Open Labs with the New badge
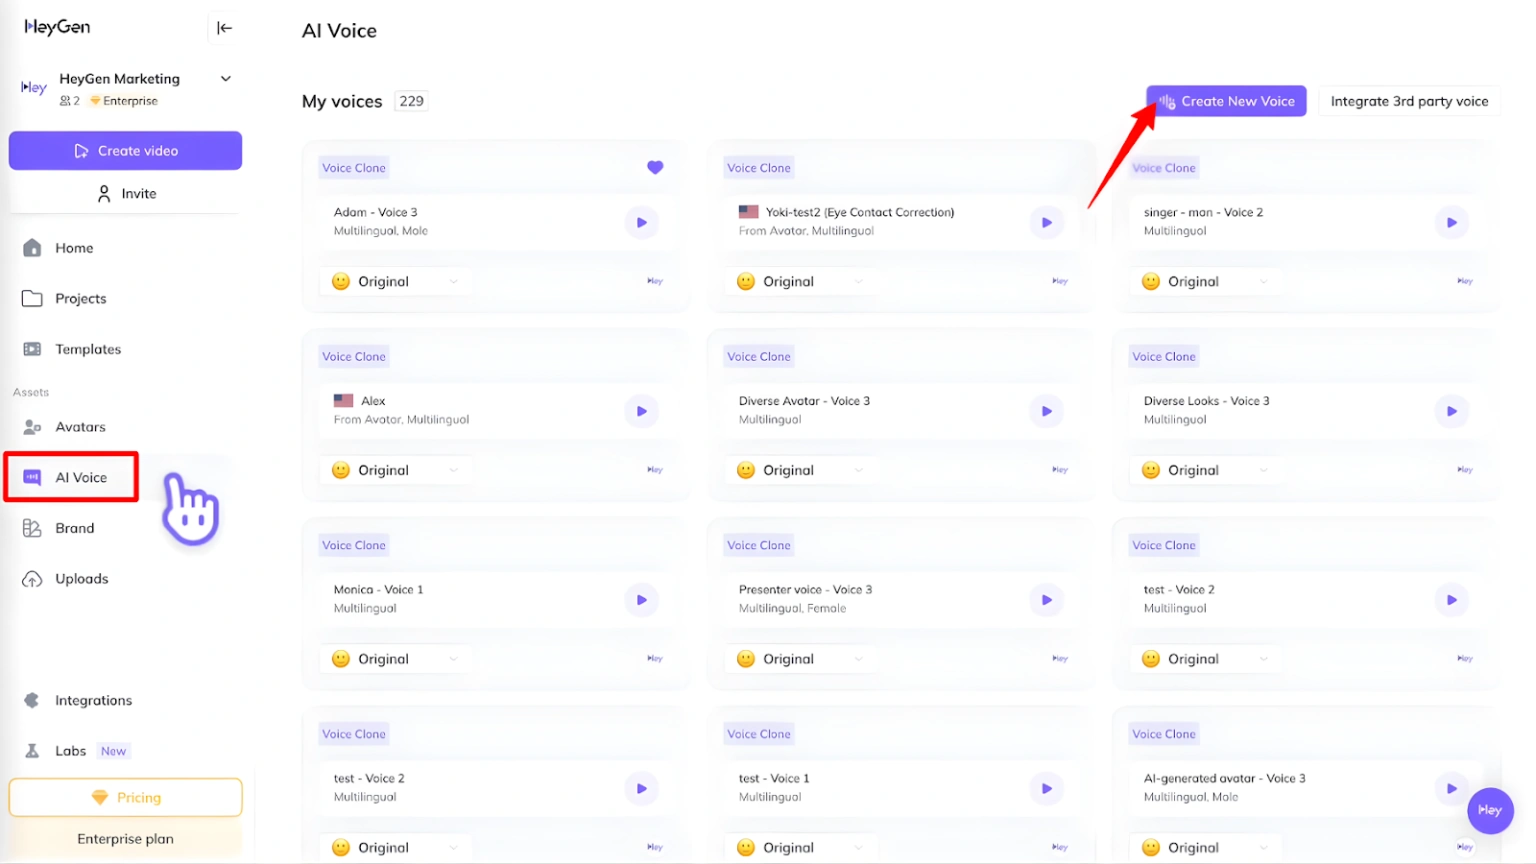 (70, 750)
